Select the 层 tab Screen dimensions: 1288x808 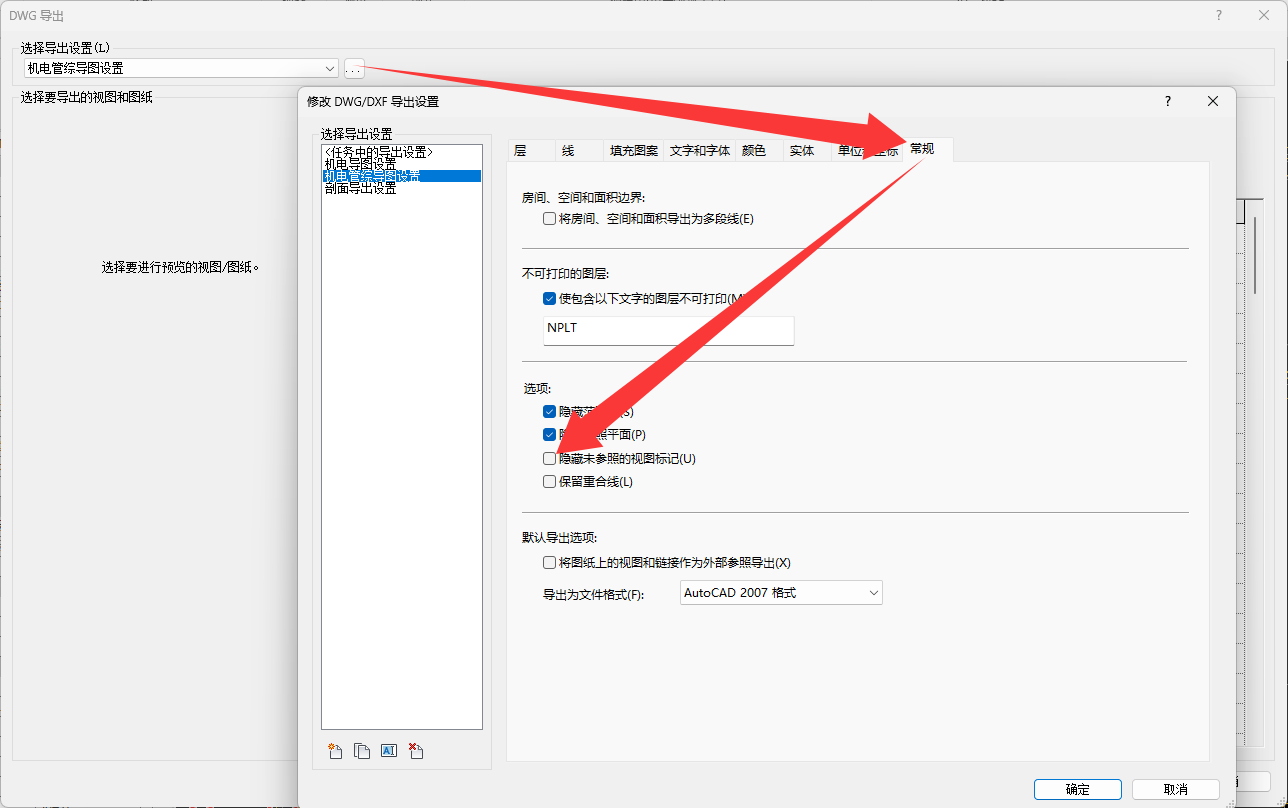pos(520,150)
